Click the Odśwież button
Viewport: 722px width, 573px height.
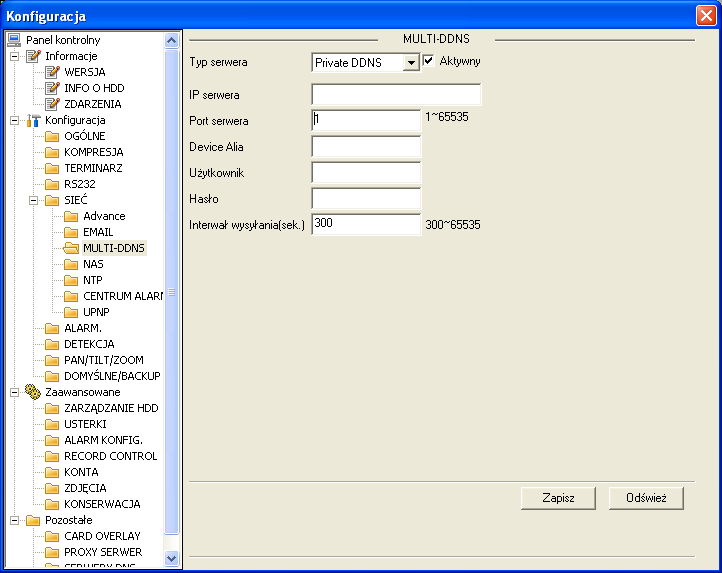click(646, 498)
